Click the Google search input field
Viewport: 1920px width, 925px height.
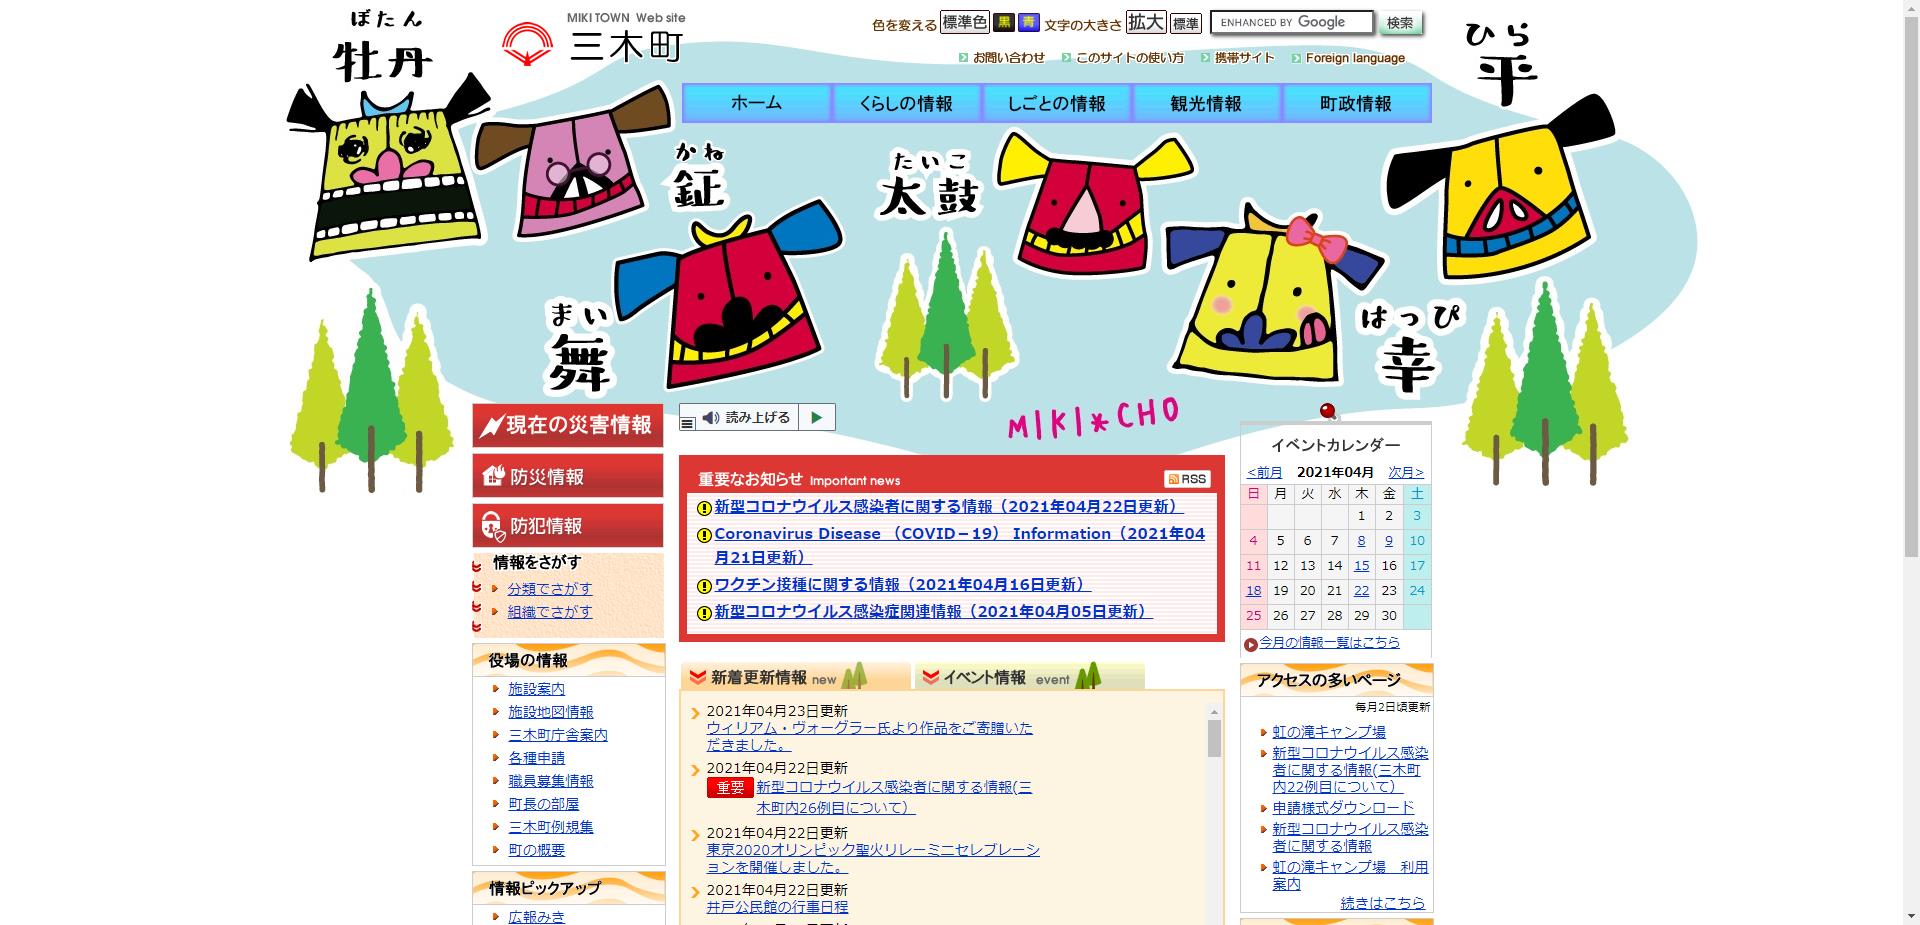tap(1290, 23)
